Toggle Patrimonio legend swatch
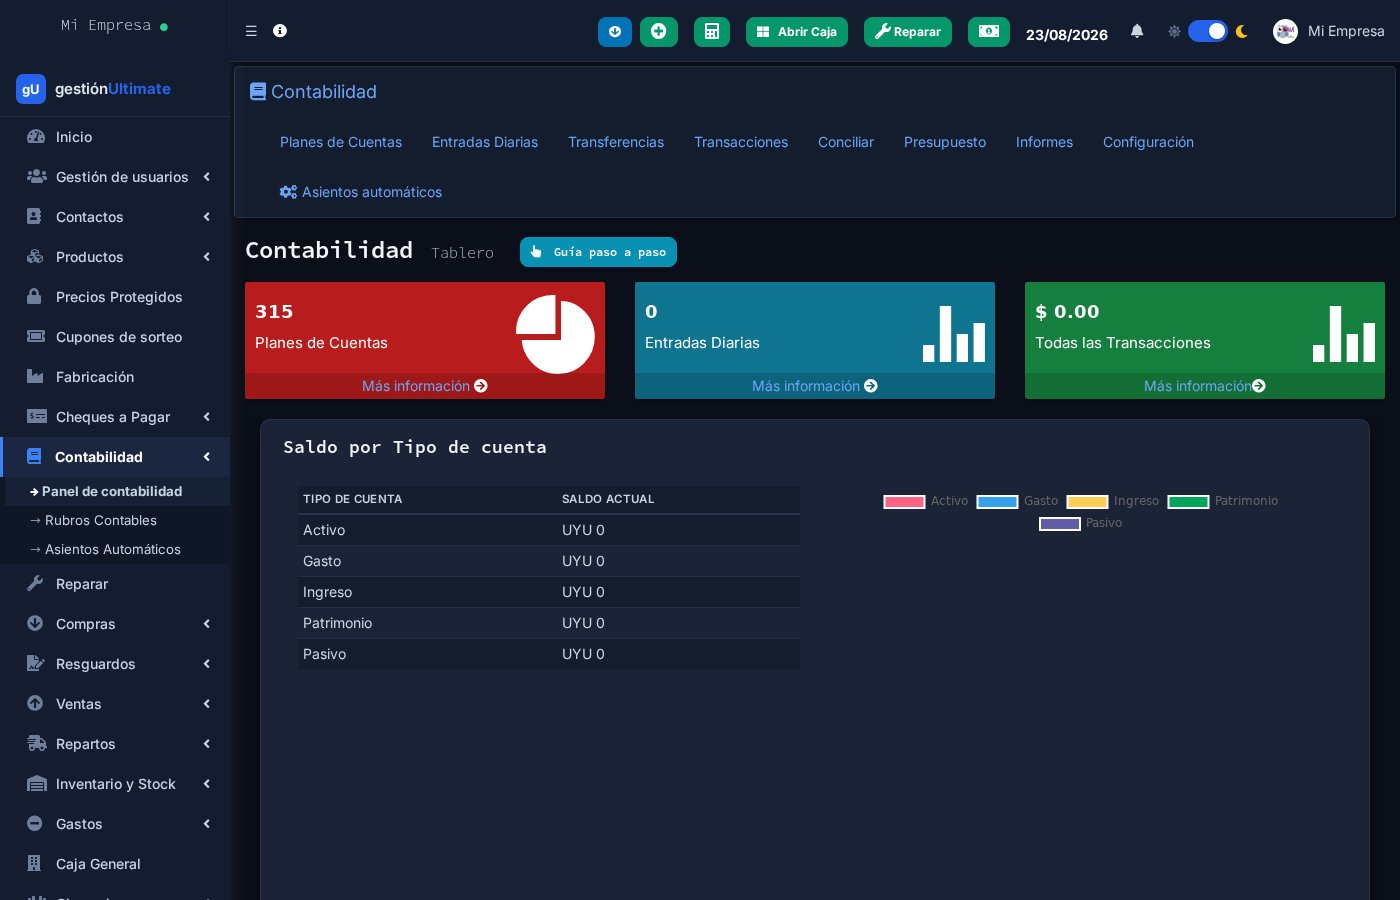This screenshot has width=1400, height=900. coord(1189,501)
